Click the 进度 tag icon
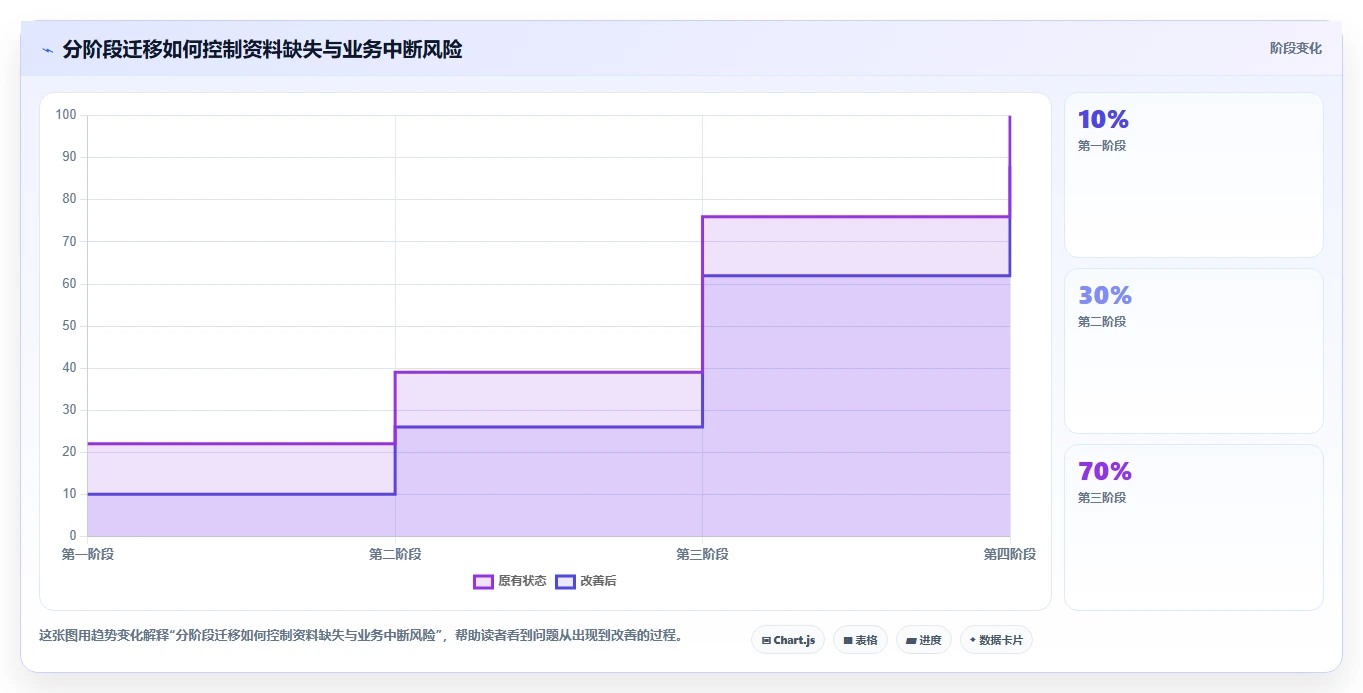Screen dimensions: 1363x693 point(911,640)
